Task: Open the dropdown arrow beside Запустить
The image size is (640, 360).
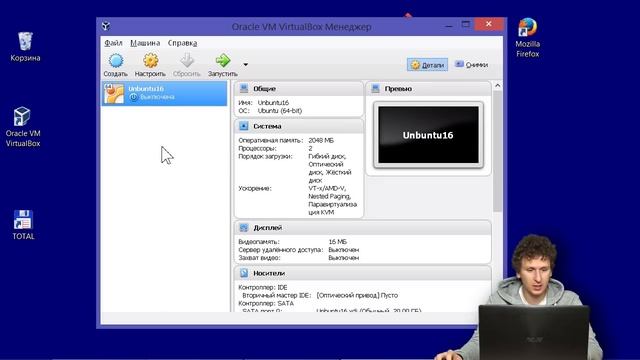Action: [245, 64]
